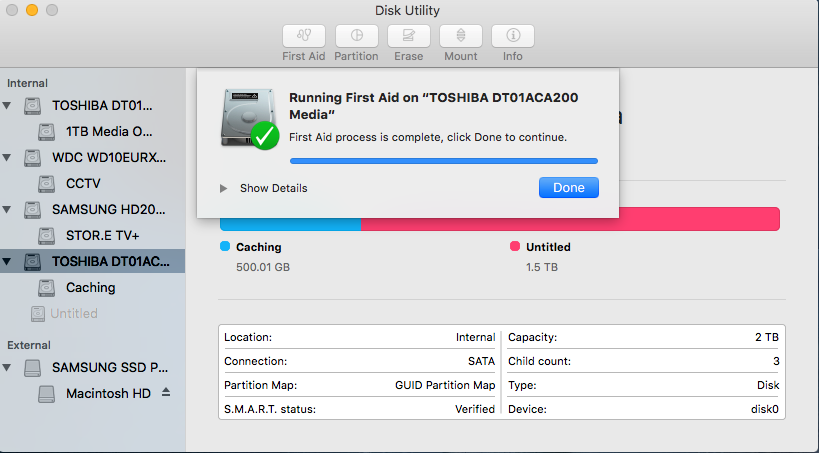This screenshot has width=819, height=453.
Task: Click the Internal sidebar section header
Action: pyautogui.click(x=27, y=83)
